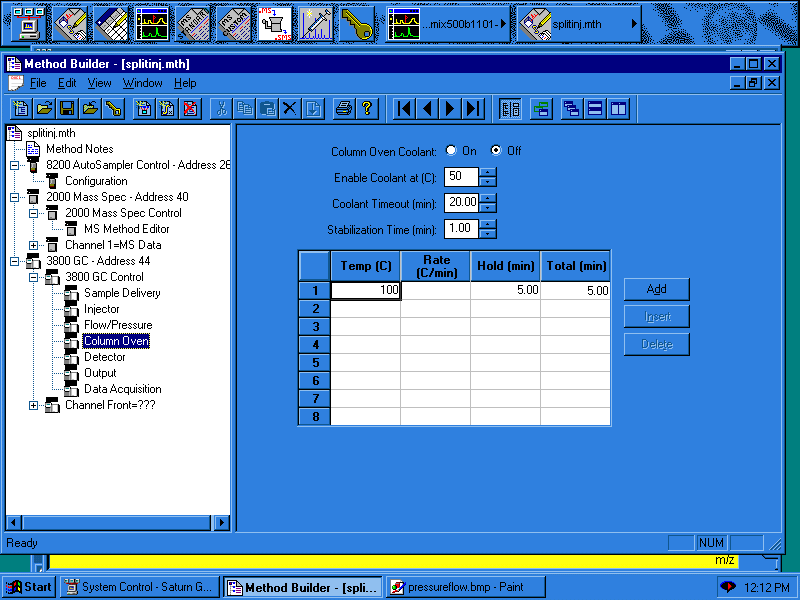Jump to the first method section
This screenshot has width=800, height=600.
(404, 109)
